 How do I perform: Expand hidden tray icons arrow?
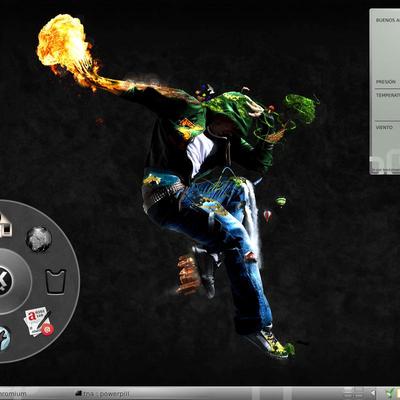[373, 394]
